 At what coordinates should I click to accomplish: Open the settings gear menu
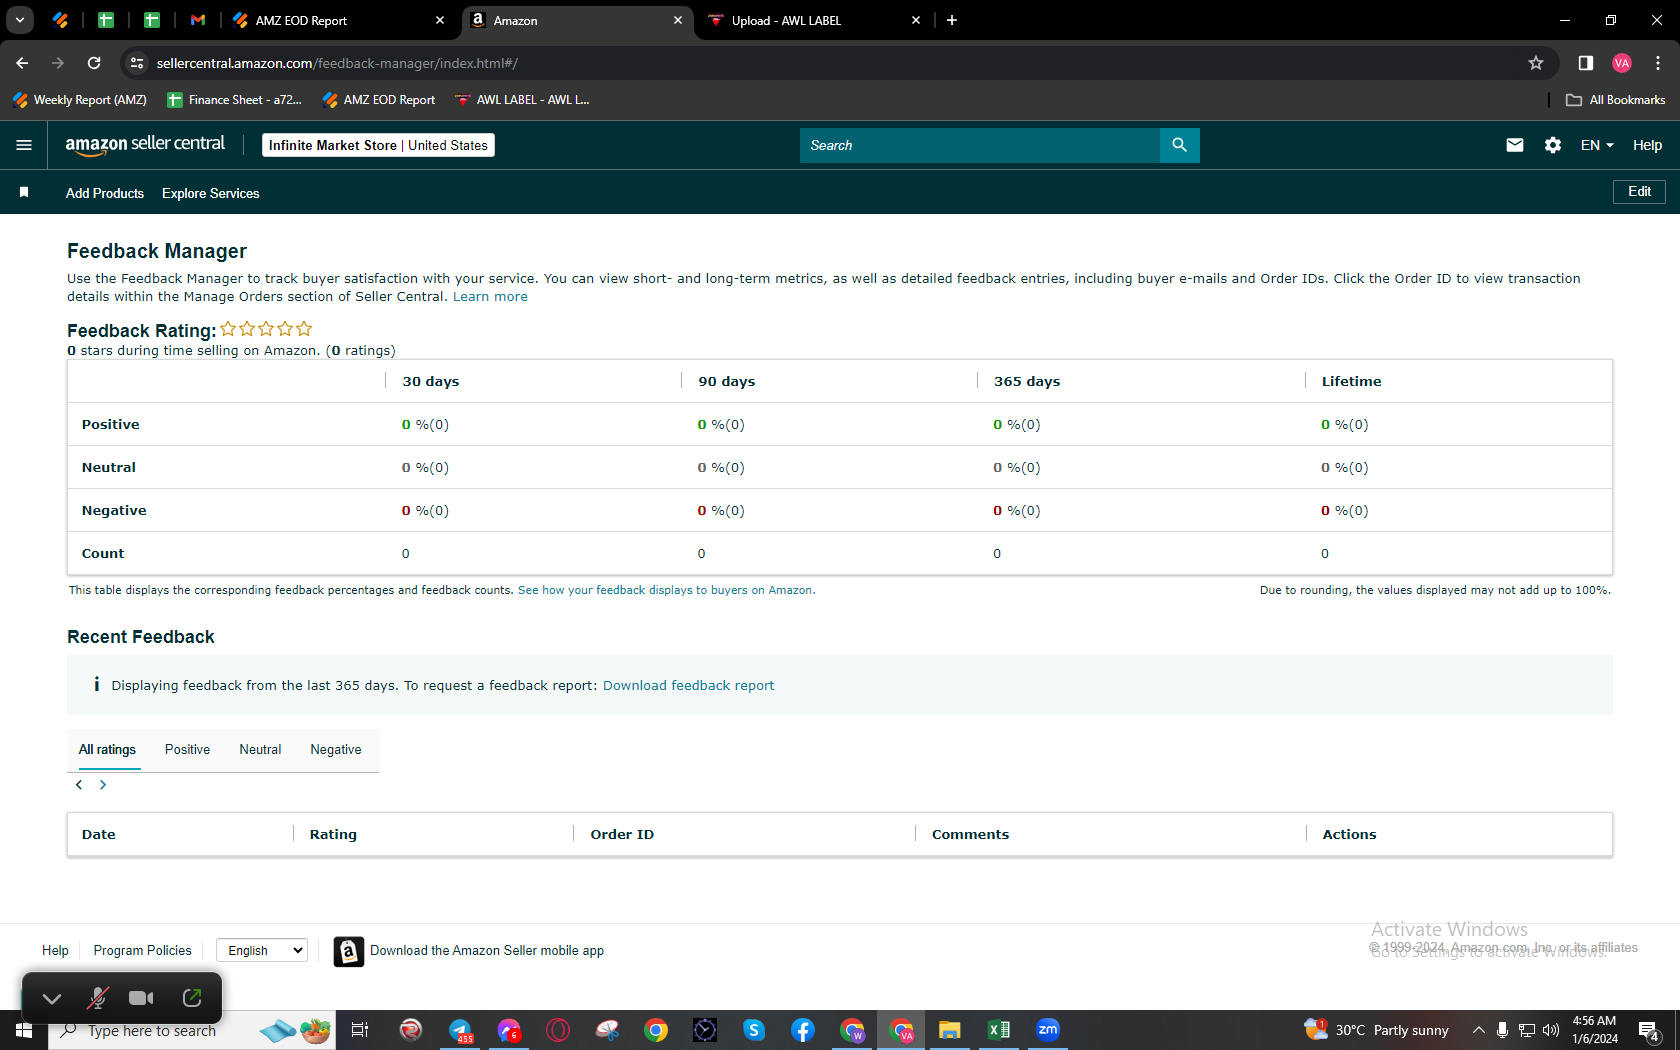point(1553,145)
